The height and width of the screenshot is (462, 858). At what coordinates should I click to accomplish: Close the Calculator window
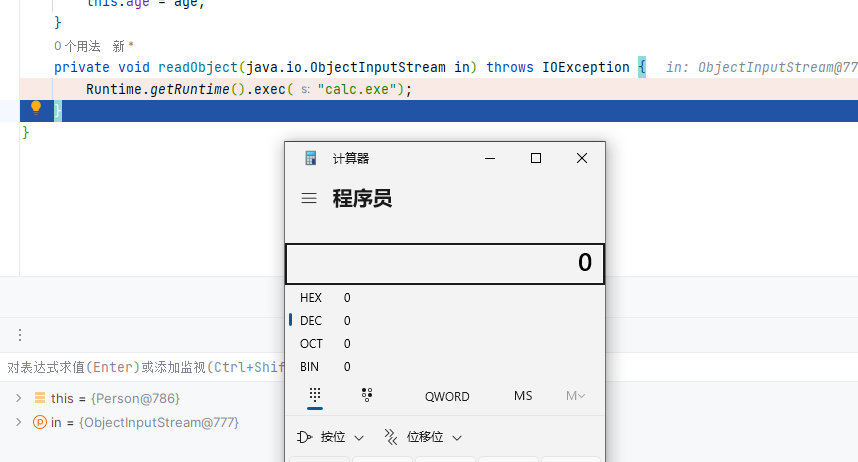click(582, 158)
